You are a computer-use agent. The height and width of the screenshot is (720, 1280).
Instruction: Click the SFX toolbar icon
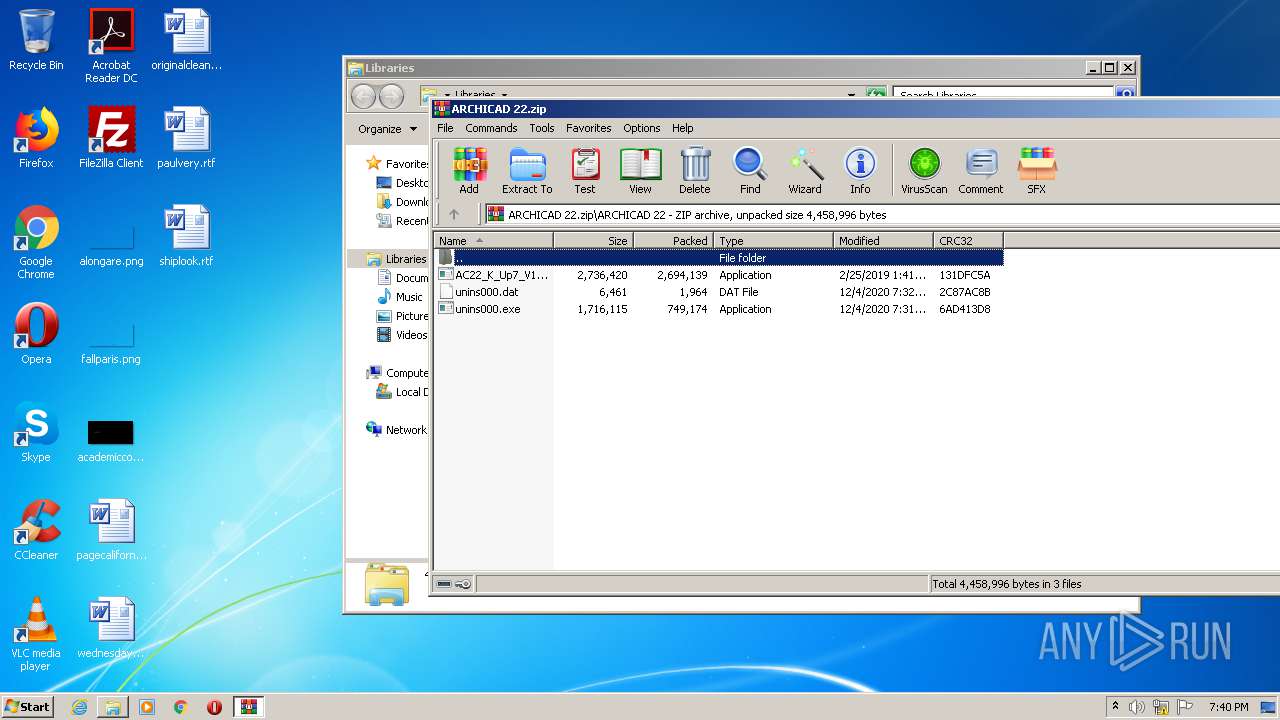(1037, 170)
